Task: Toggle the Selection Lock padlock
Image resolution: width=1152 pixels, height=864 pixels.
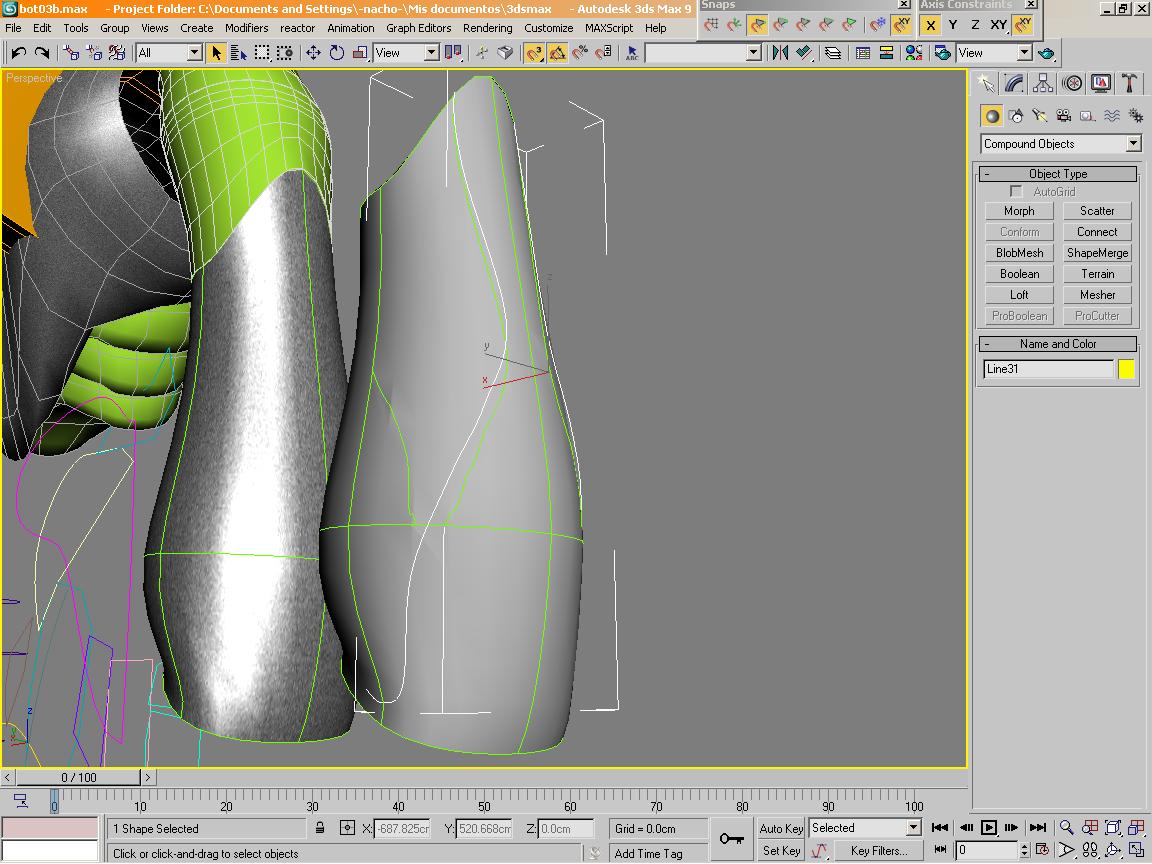Action: tap(320, 828)
